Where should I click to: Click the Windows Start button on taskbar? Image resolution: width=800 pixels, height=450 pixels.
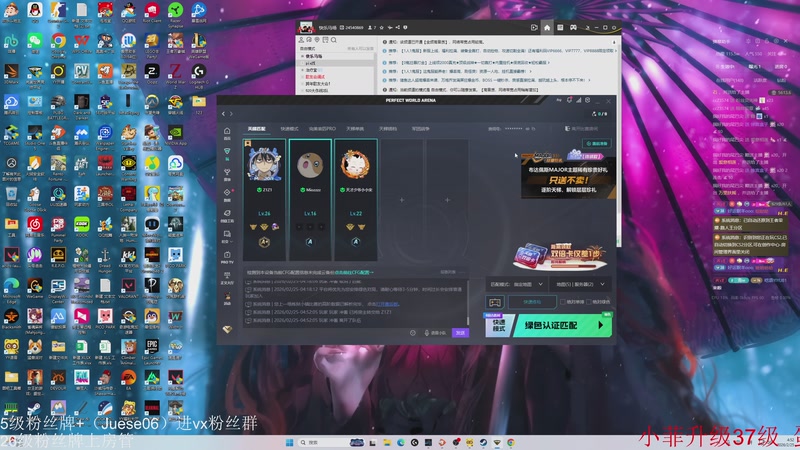pos(289,442)
